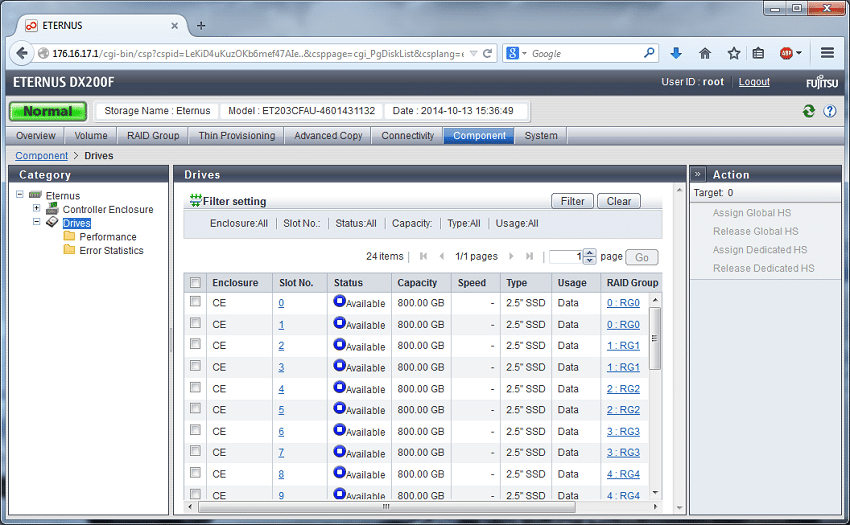Go to the first page of drives
850x525 pixels.
pos(424,256)
